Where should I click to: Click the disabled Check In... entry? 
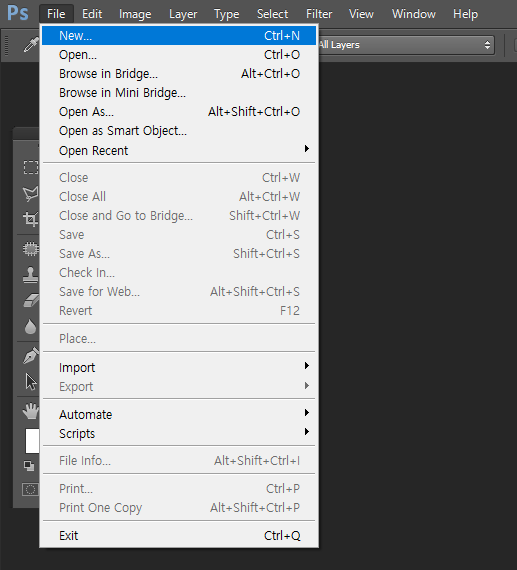(179, 272)
